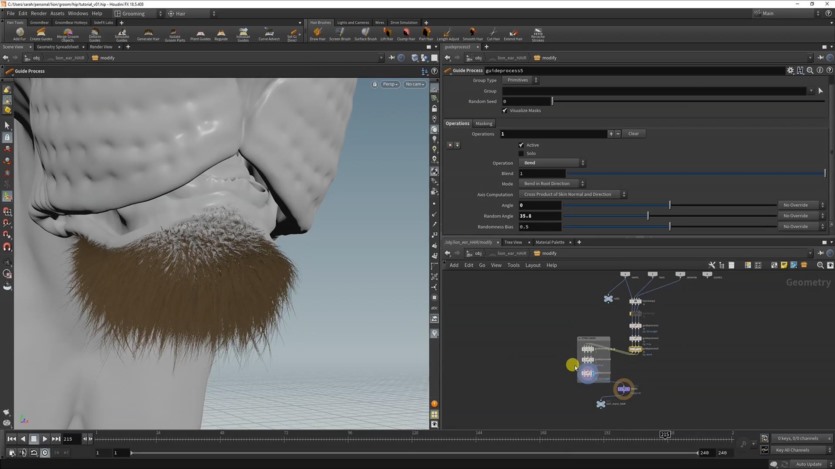Click the modify node path button in viewport

click(103, 58)
